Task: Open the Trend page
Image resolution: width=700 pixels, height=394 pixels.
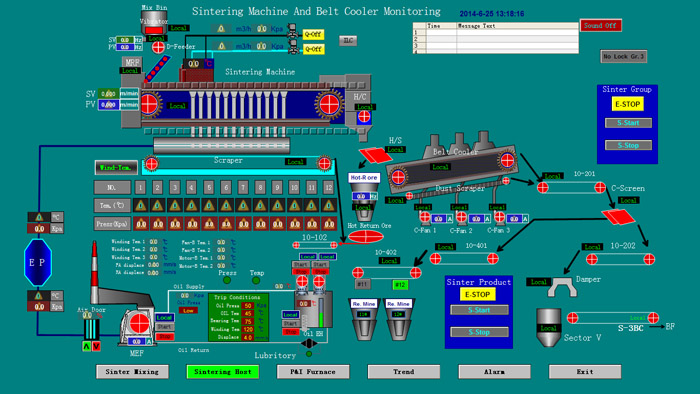Action: pyautogui.click(x=404, y=371)
